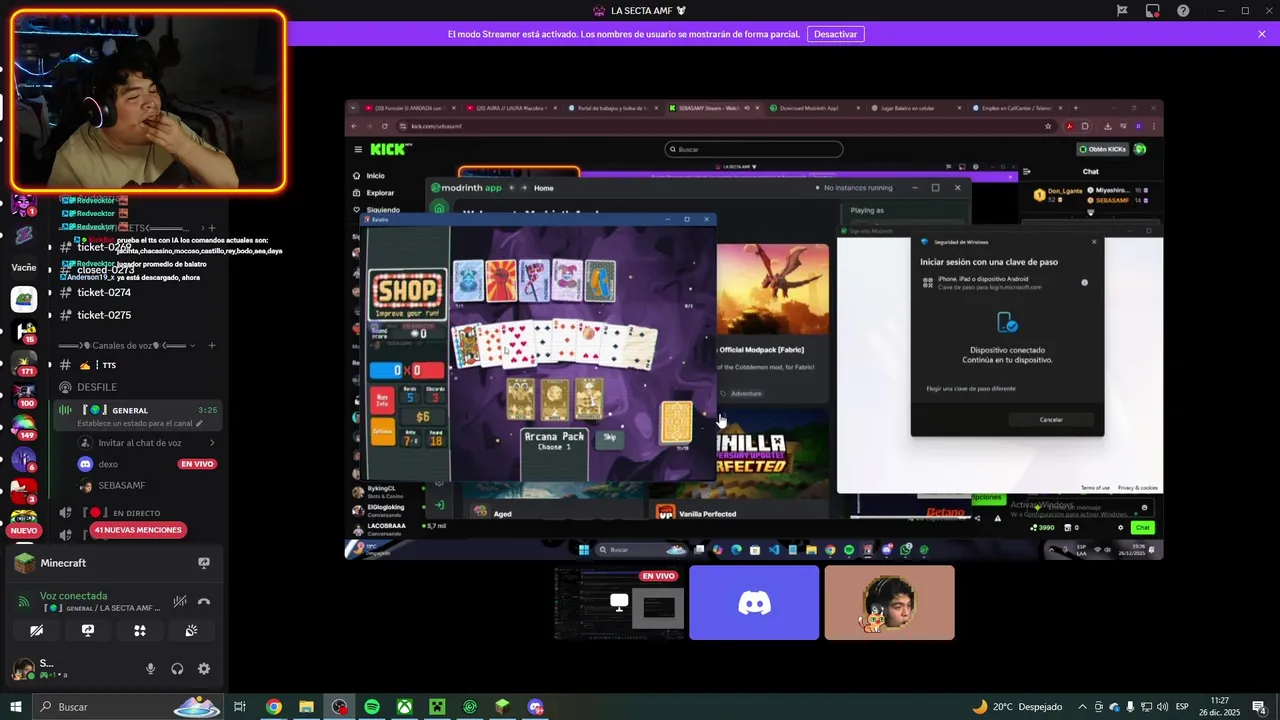Open Minecraft creeper icon on taskbar
This screenshot has height=720, width=1280.
click(437, 707)
